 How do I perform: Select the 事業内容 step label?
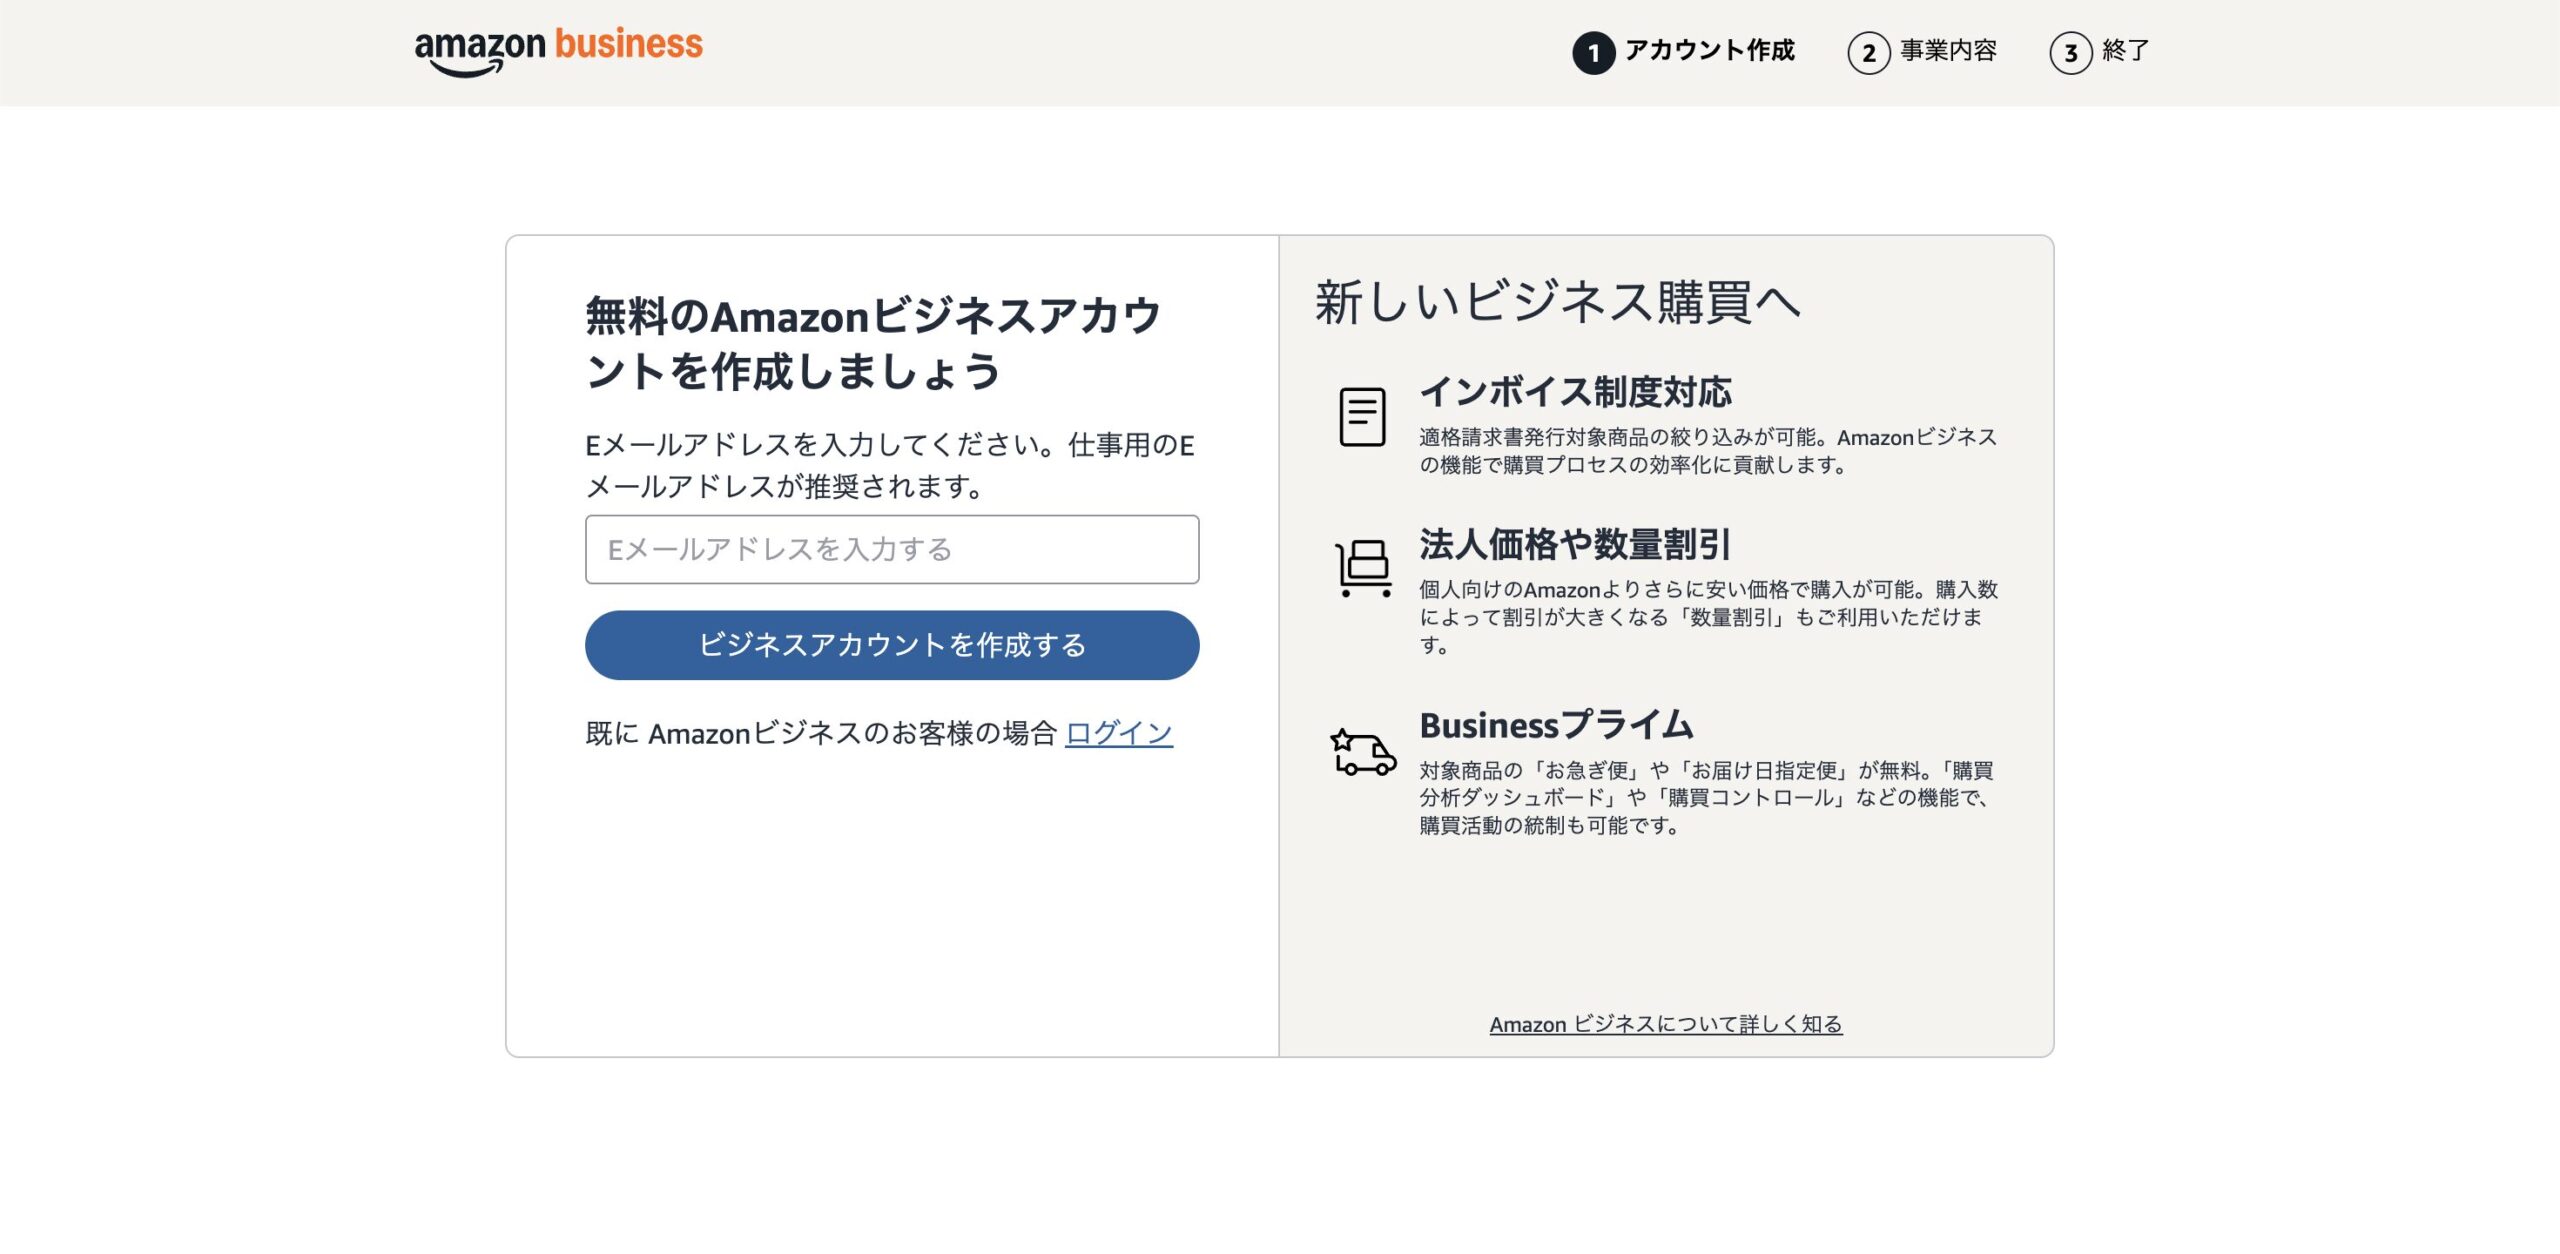click(x=1948, y=50)
